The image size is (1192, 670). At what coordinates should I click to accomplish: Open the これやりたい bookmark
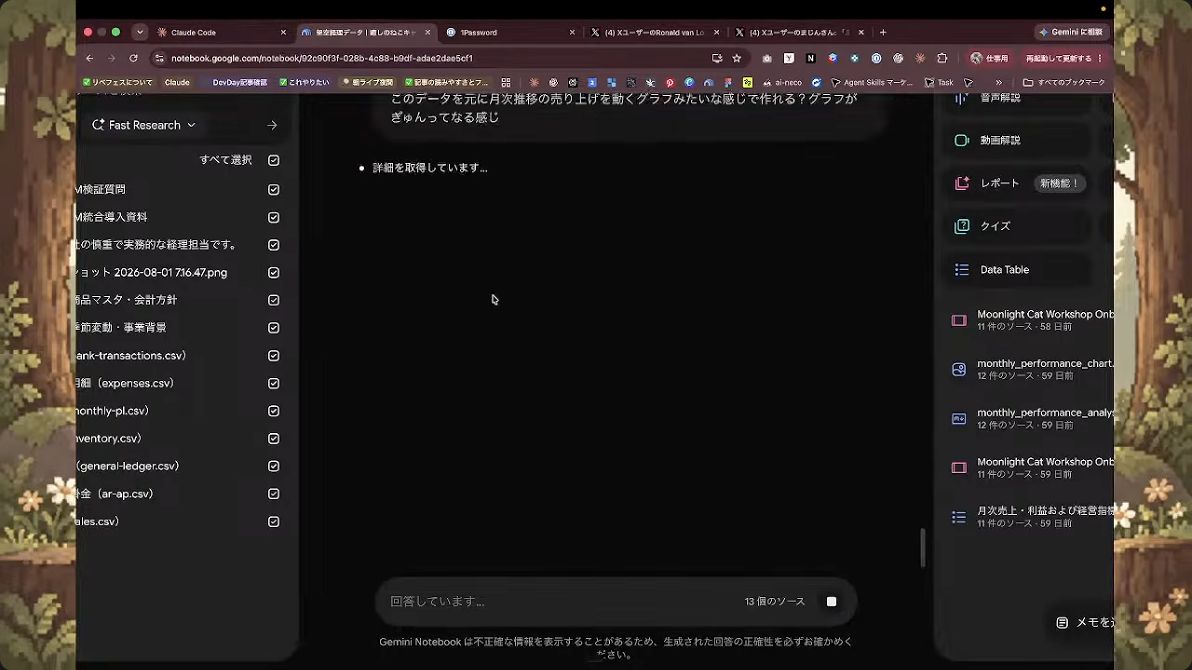click(x=304, y=82)
